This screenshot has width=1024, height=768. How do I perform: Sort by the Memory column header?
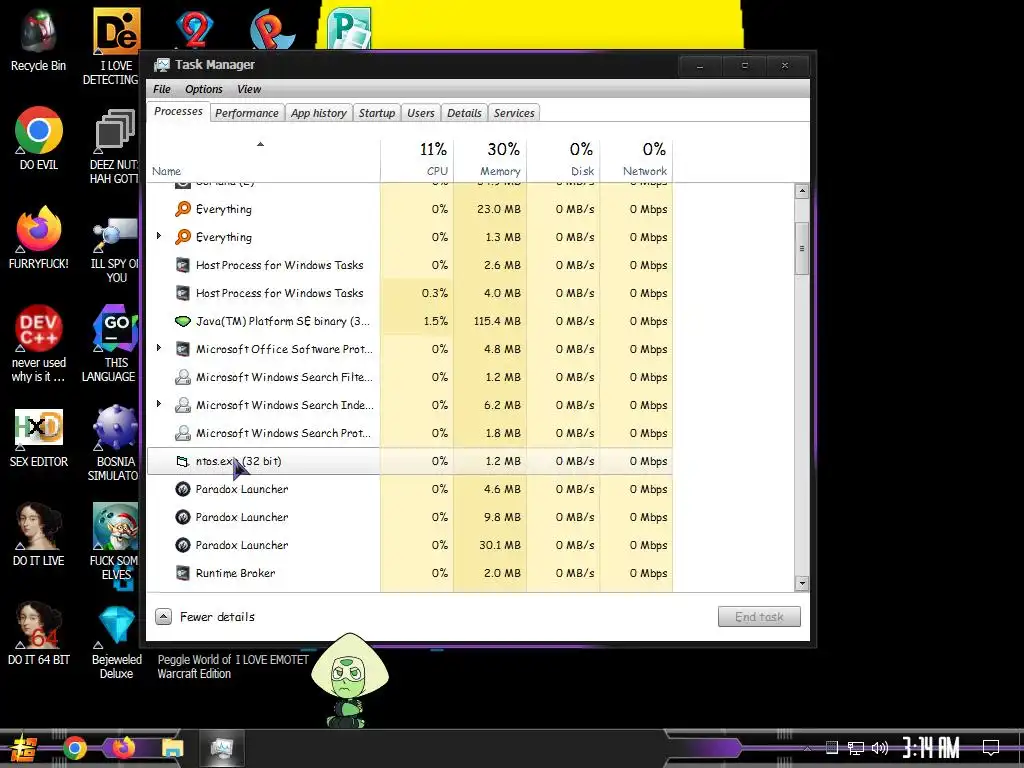point(490,160)
